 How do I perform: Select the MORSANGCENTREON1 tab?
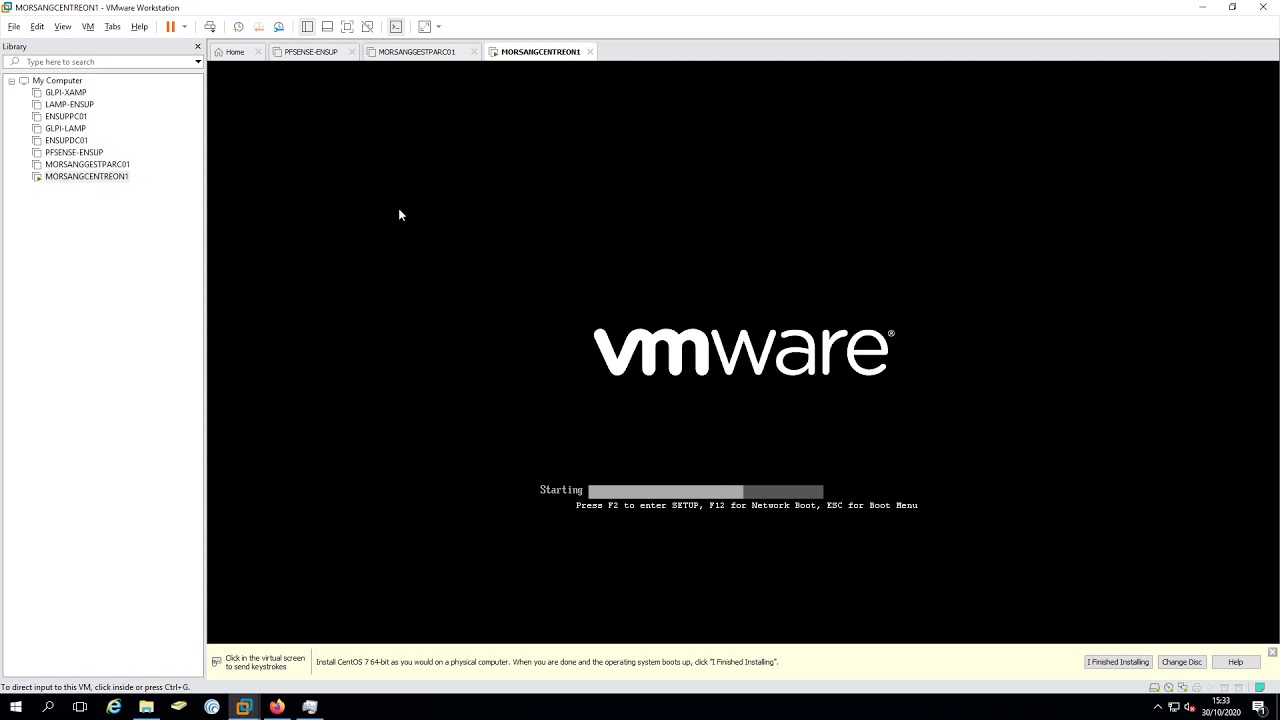pos(540,52)
